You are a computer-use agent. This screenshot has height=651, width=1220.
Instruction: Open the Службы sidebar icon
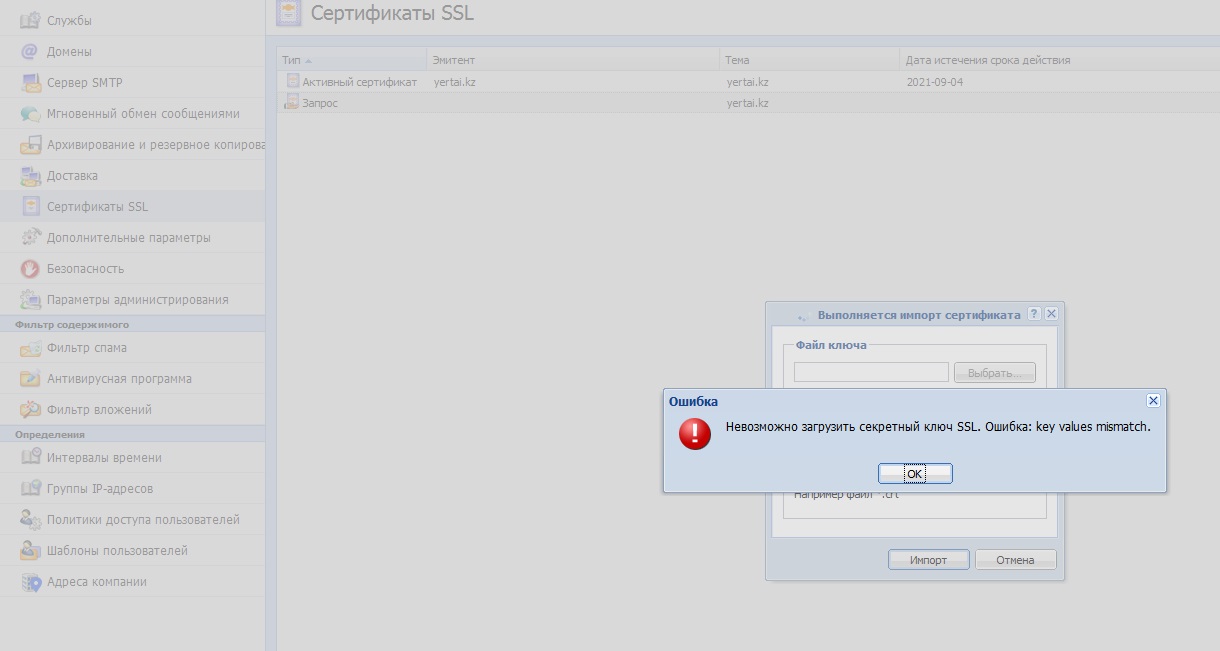(x=30, y=20)
